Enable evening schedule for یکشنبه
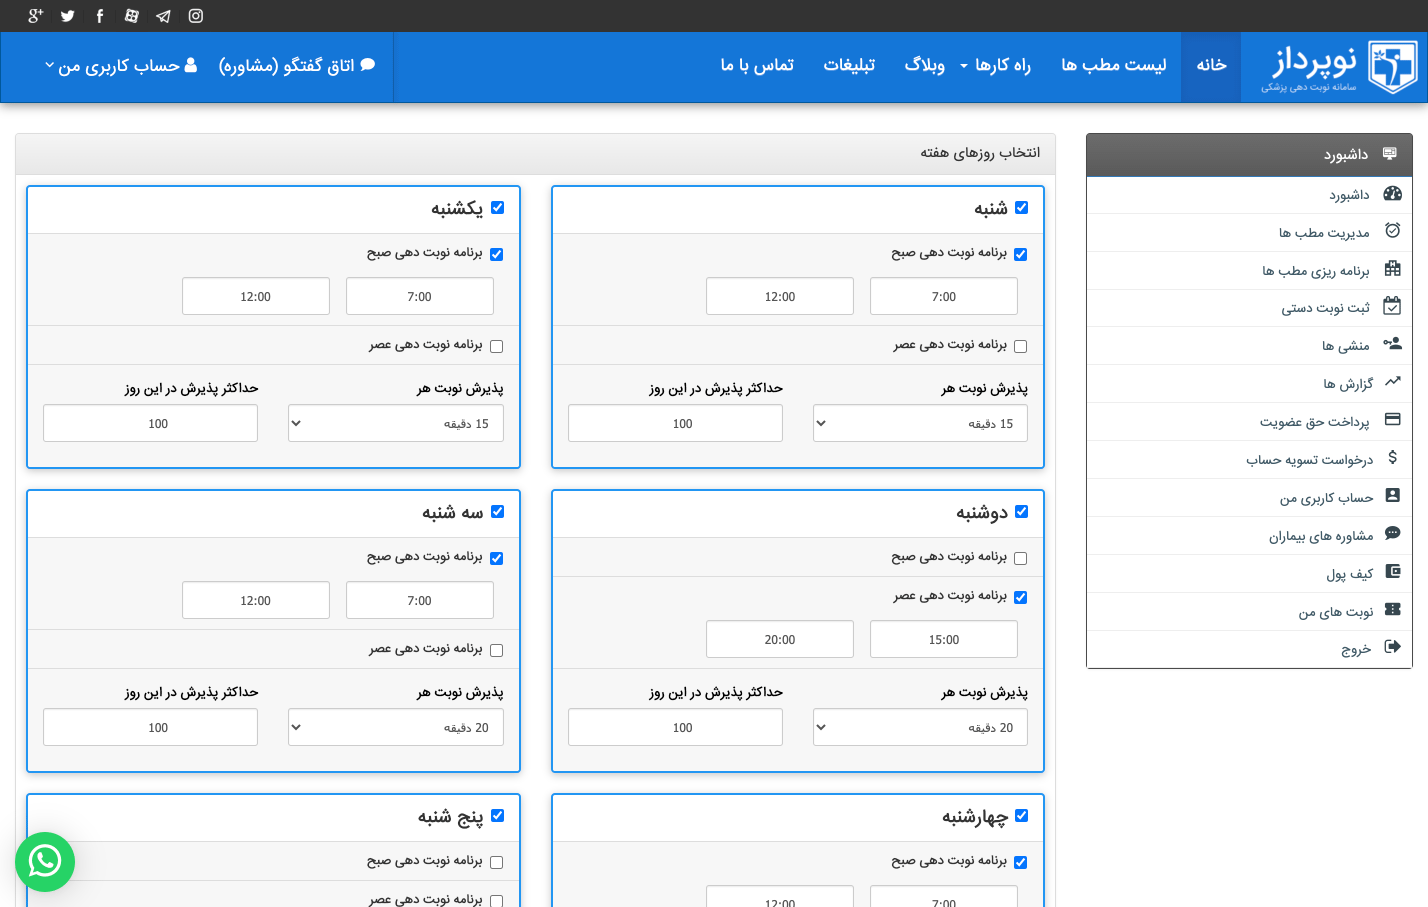This screenshot has width=1428, height=907. [497, 346]
